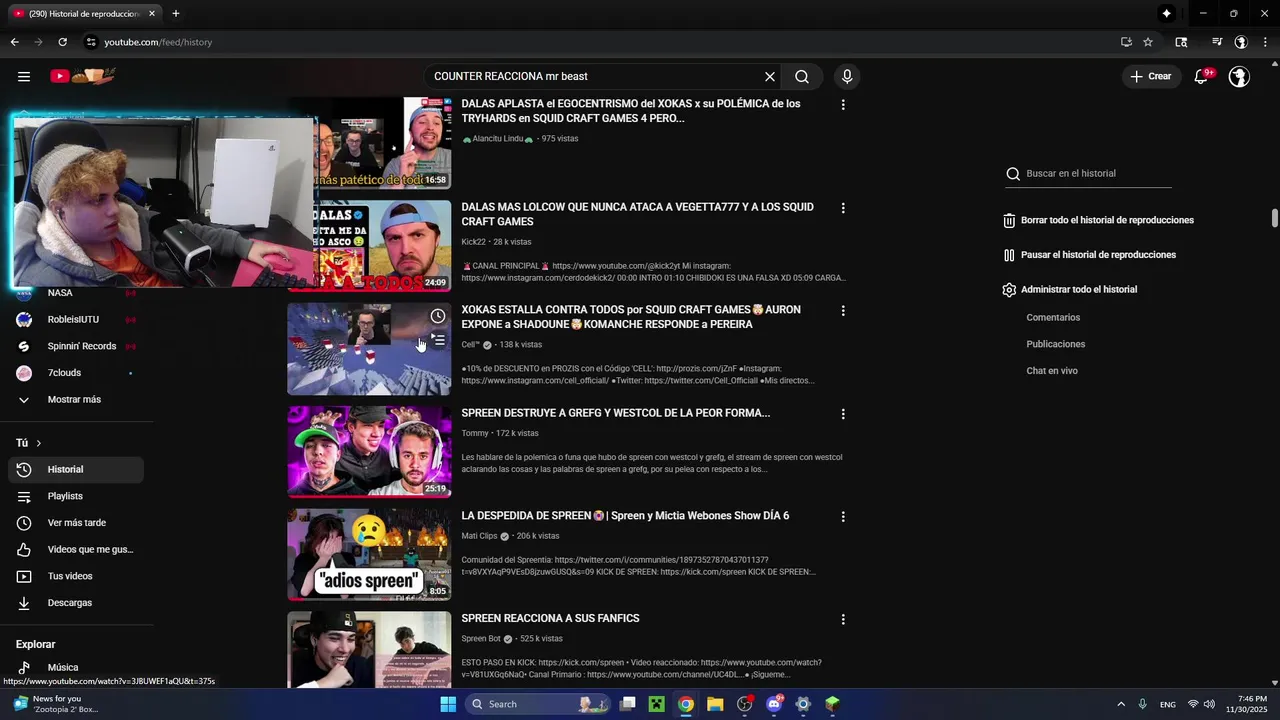Open the Crear create menu
Image resolution: width=1280 pixels, height=720 pixels.
point(1151,76)
